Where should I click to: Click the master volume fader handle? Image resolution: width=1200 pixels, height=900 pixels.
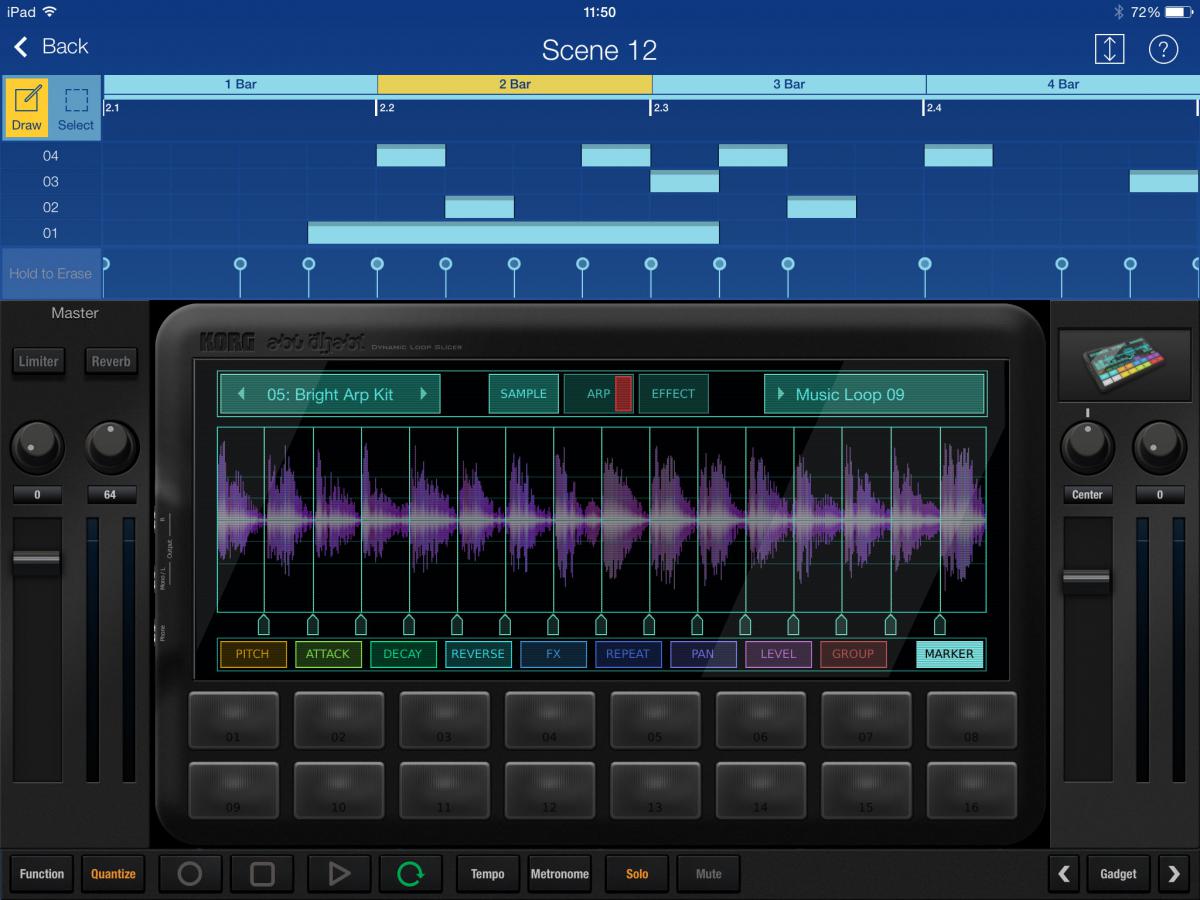pos(37,560)
